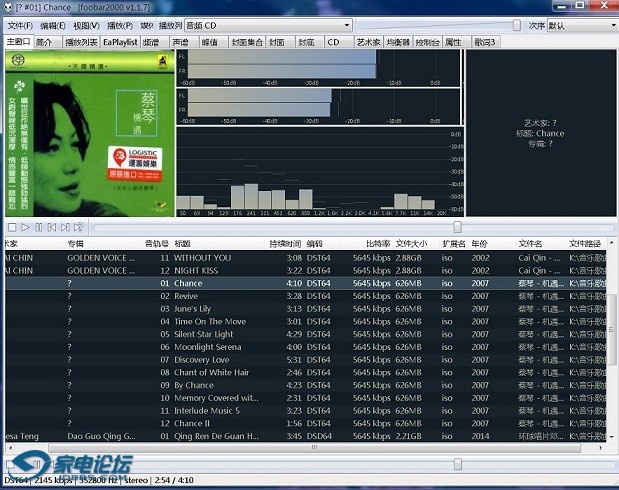Open the 文件(F) menu

click(x=20, y=25)
